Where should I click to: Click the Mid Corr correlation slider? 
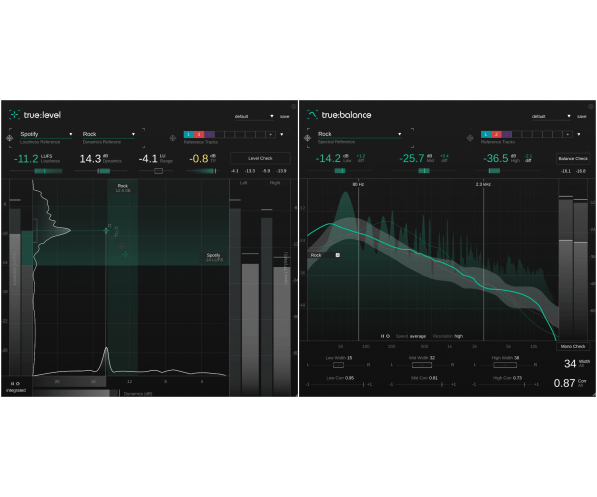tap(422, 385)
